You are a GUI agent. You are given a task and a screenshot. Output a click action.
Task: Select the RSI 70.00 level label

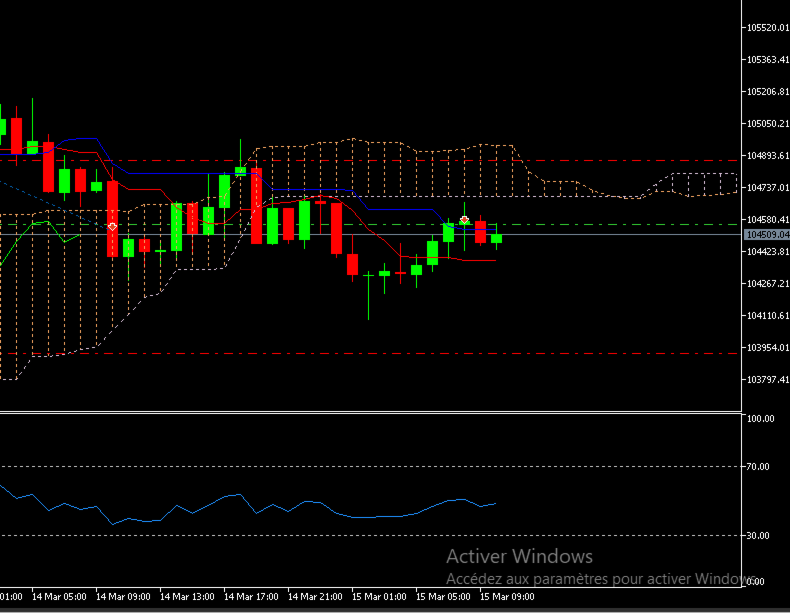[758, 467]
